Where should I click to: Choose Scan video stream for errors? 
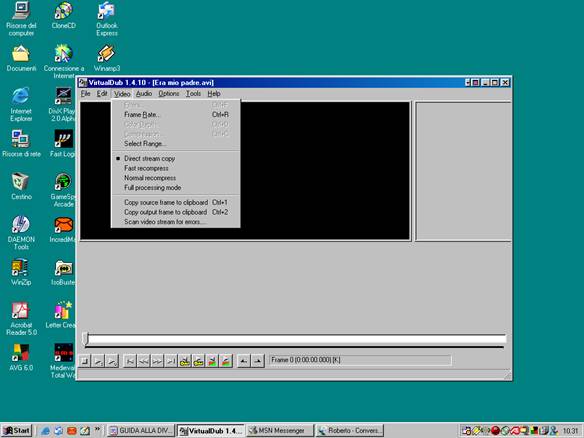tap(176, 222)
